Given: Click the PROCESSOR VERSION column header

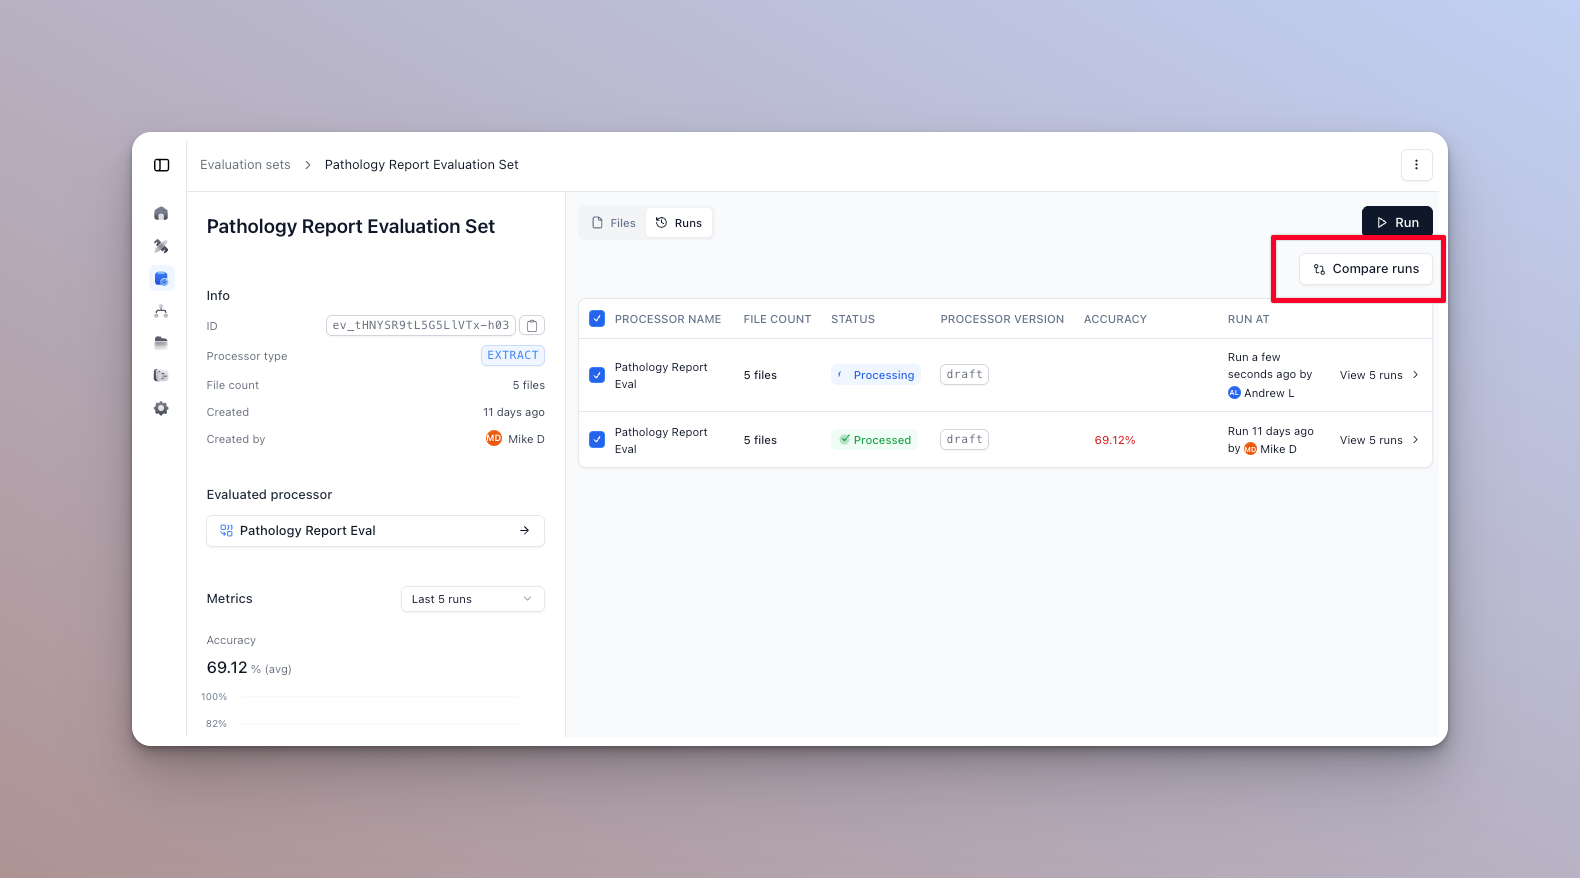Looking at the screenshot, I should tap(1002, 319).
